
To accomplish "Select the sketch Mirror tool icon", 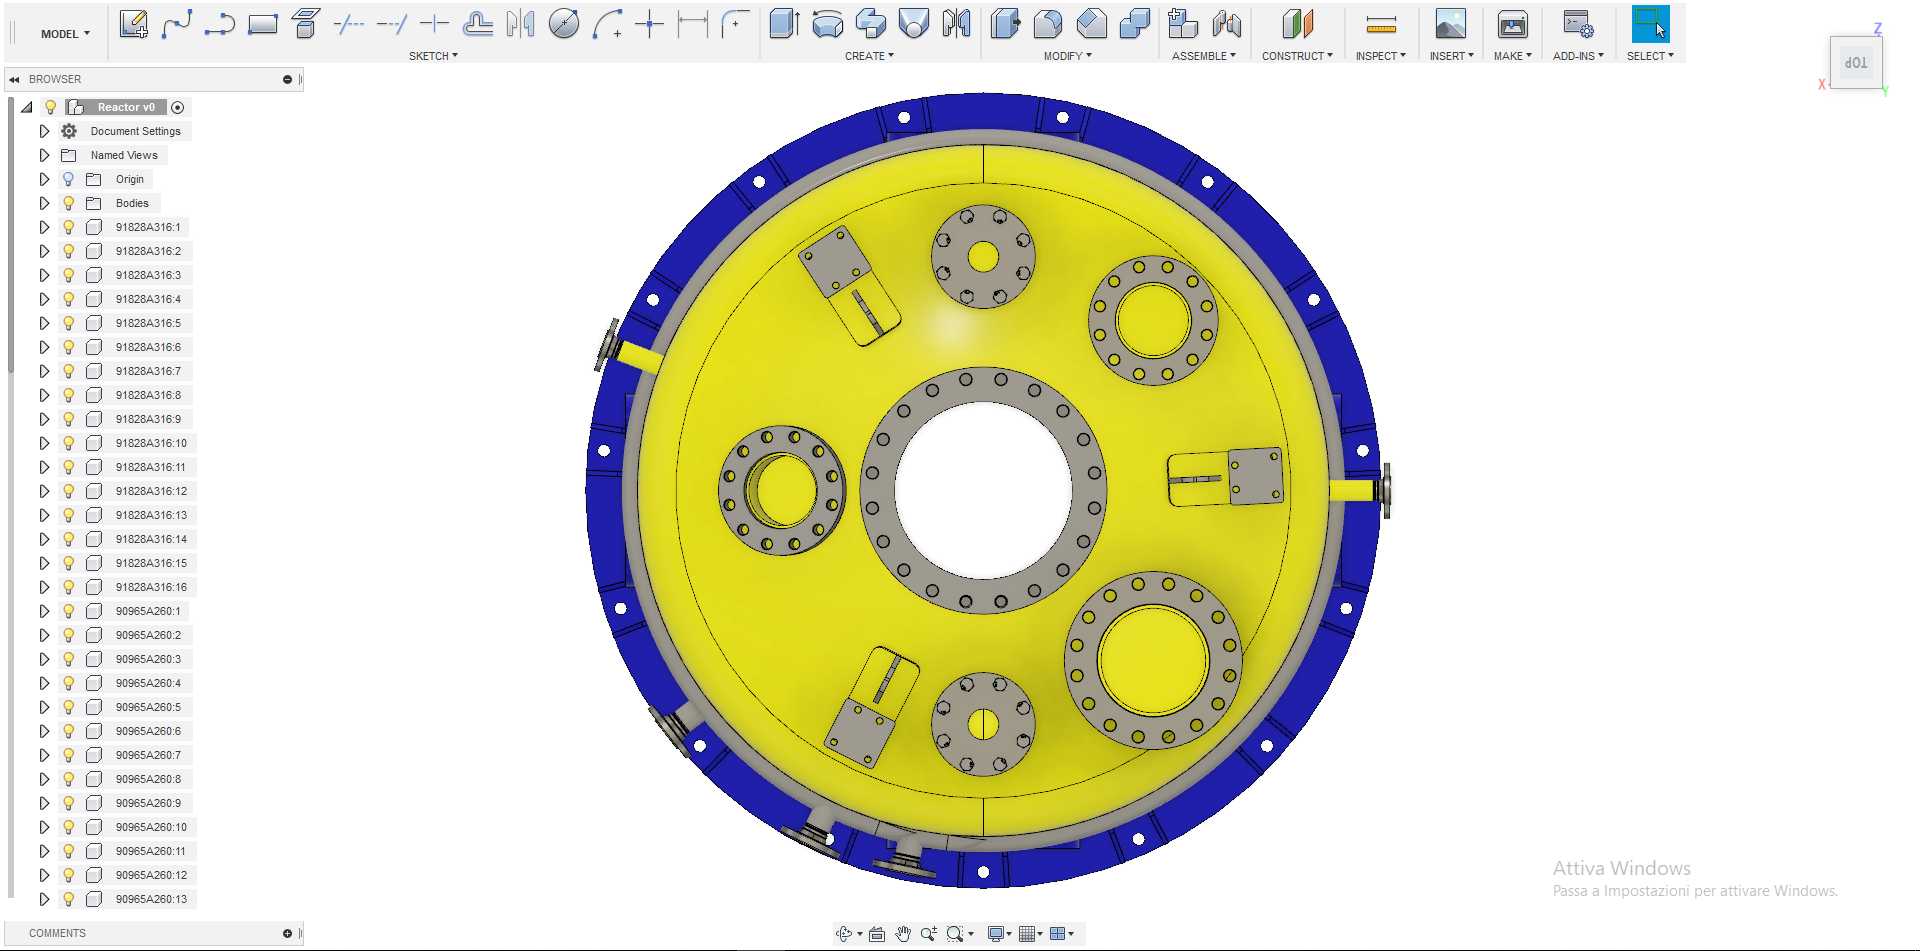I will pos(520,24).
